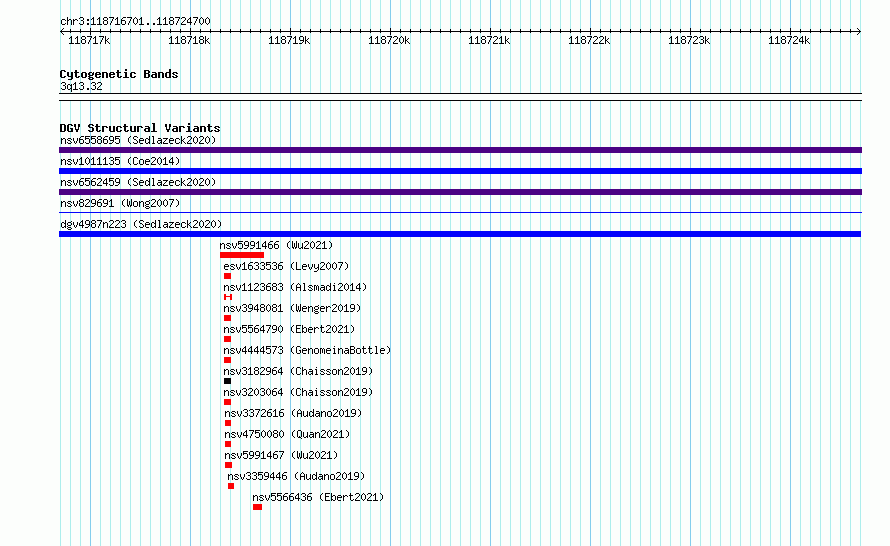The width and height of the screenshot is (890, 546).
Task: Click the 118720k ruler label
Action: [389, 40]
